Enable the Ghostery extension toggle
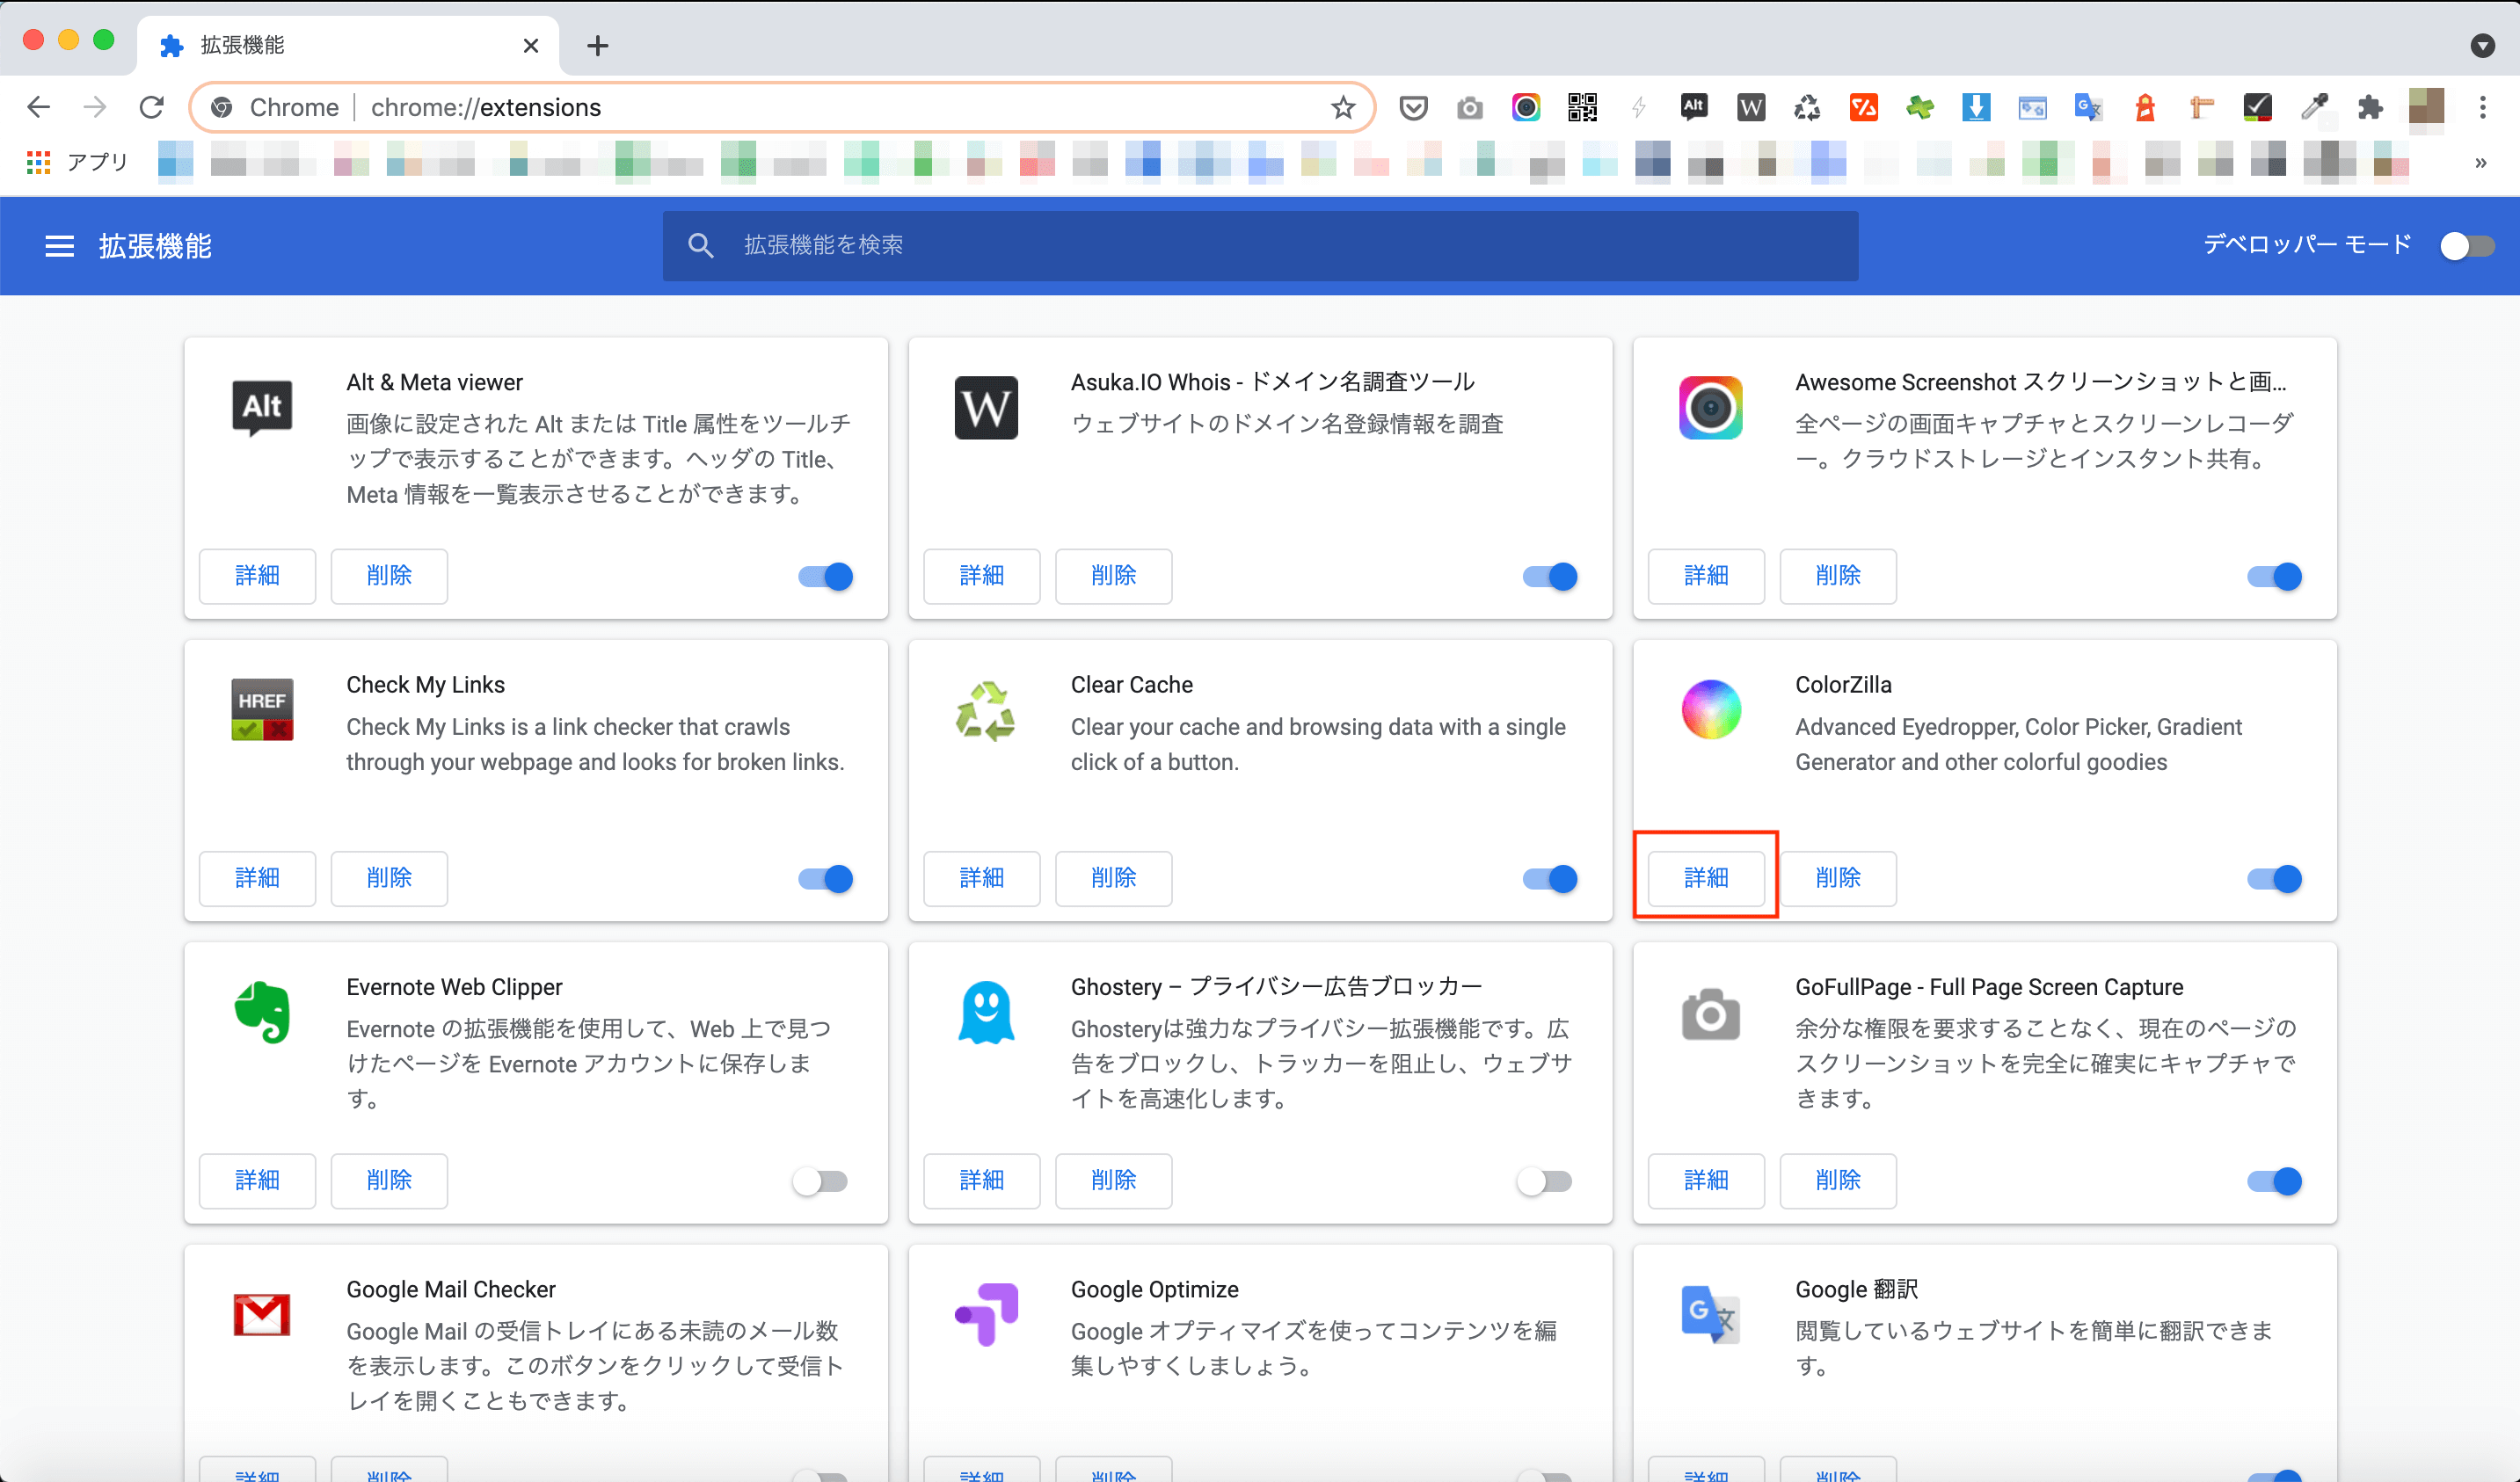Viewport: 2520px width, 1482px height. (1544, 1181)
